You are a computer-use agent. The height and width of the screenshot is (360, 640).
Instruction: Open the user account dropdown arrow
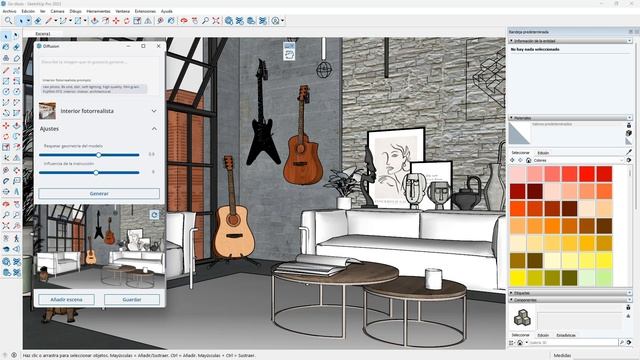click(282, 20)
